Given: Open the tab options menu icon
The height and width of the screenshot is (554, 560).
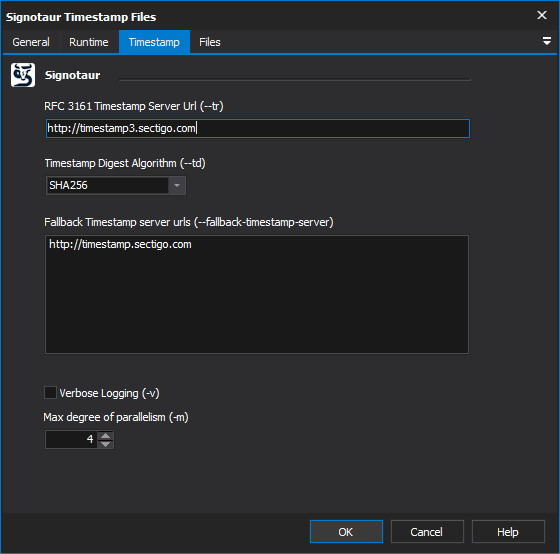Looking at the screenshot, I should pyautogui.click(x=547, y=41).
